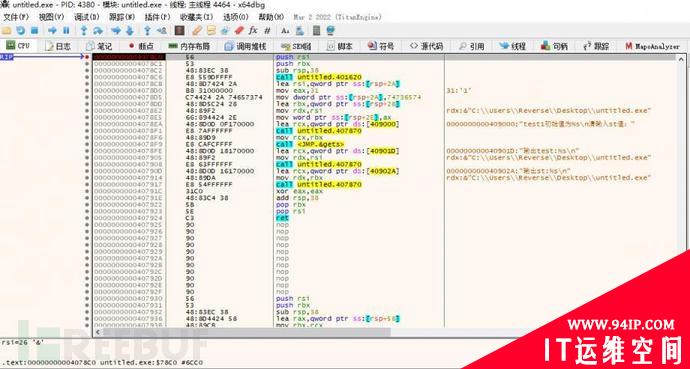Screen dimensions: 690x369
Task: Run the program with the arrow icon
Action: pyautogui.click(x=52, y=31)
